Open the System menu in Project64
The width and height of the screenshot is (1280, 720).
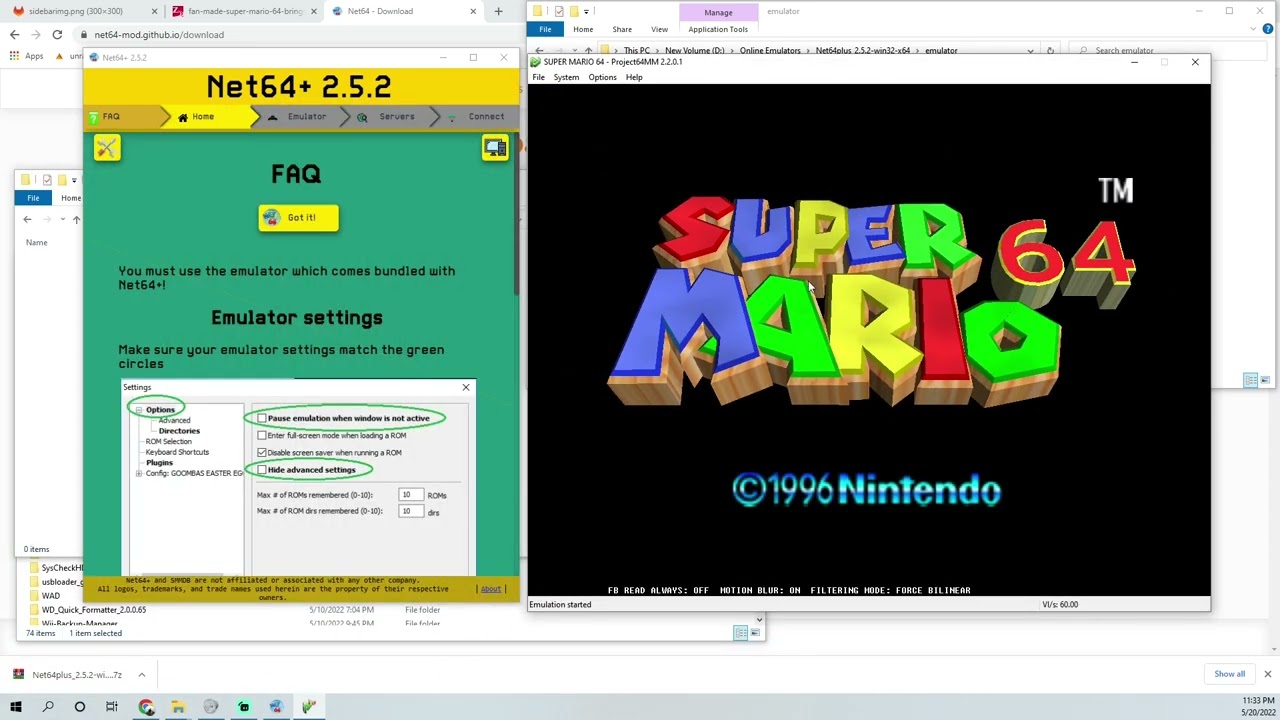(x=566, y=77)
